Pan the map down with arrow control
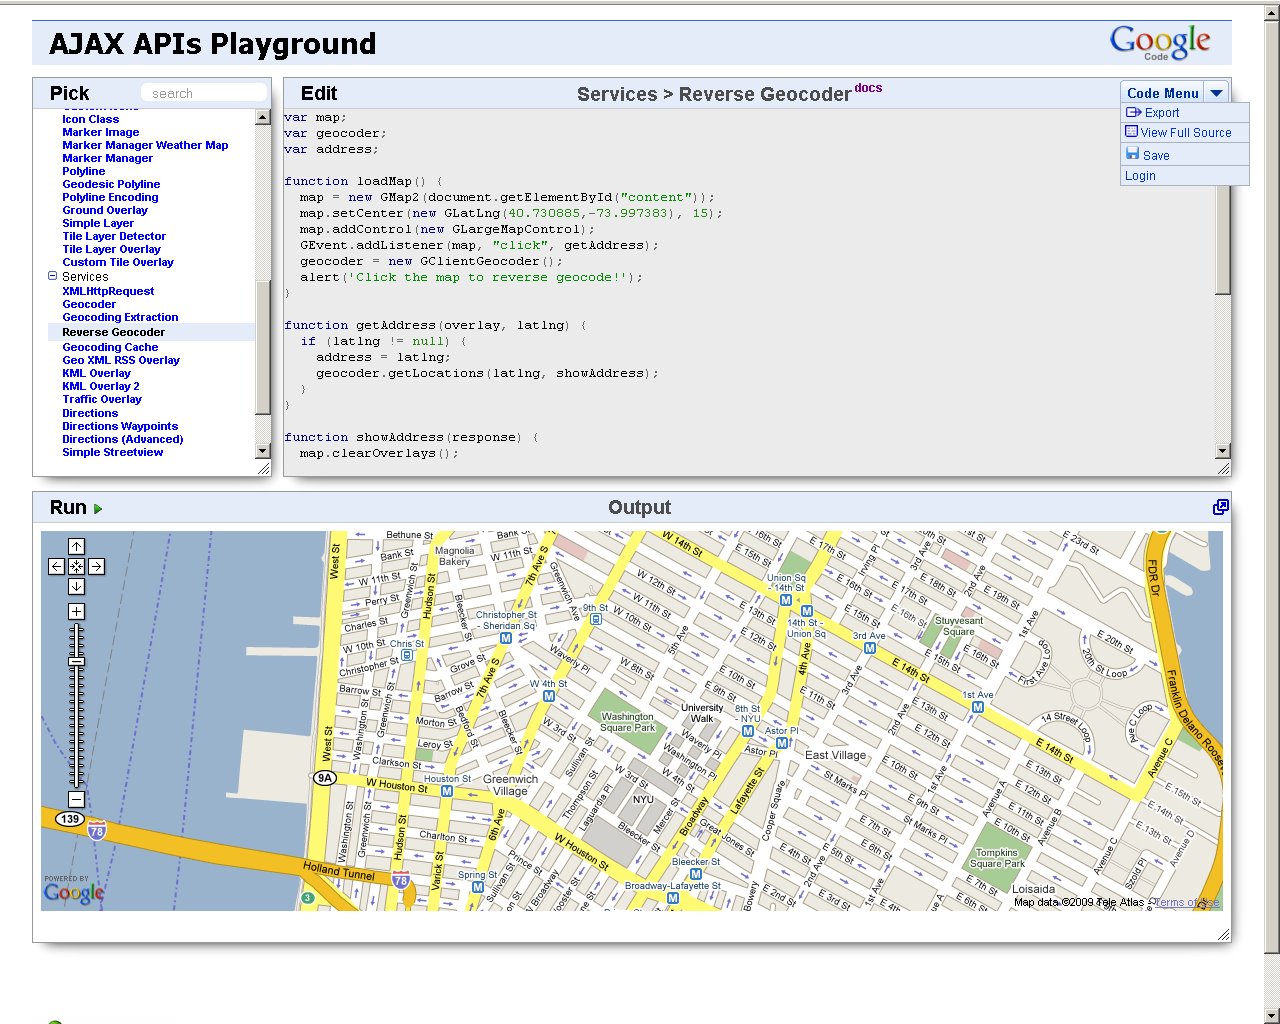 click(76, 586)
